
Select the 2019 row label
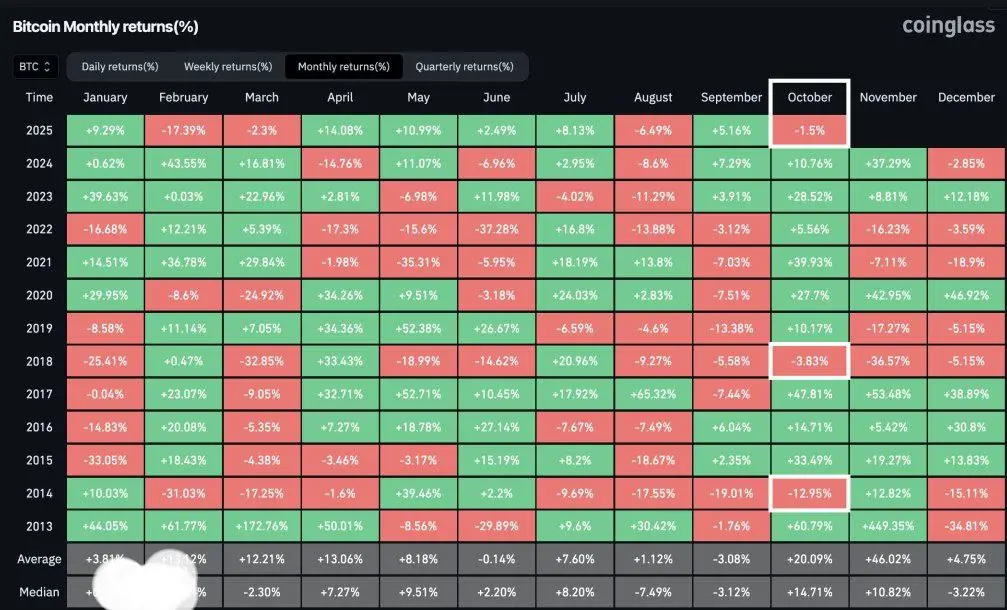click(x=39, y=328)
